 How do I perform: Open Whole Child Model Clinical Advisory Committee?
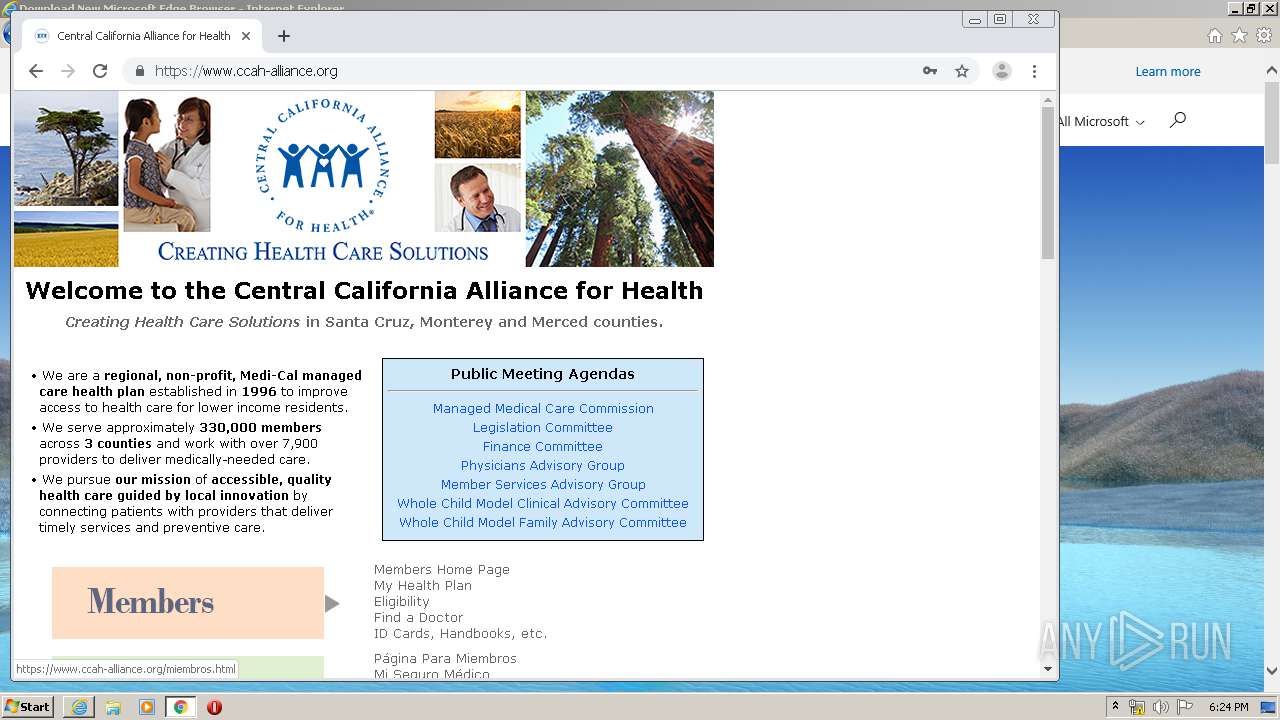coord(543,503)
